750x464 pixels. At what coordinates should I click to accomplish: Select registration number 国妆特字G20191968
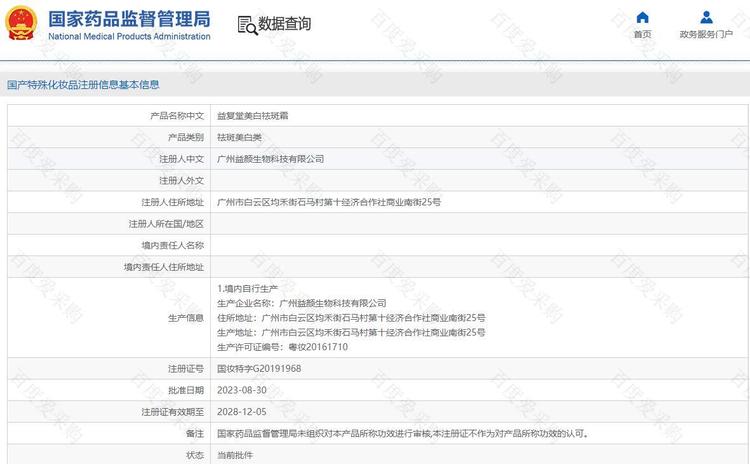pos(259,369)
